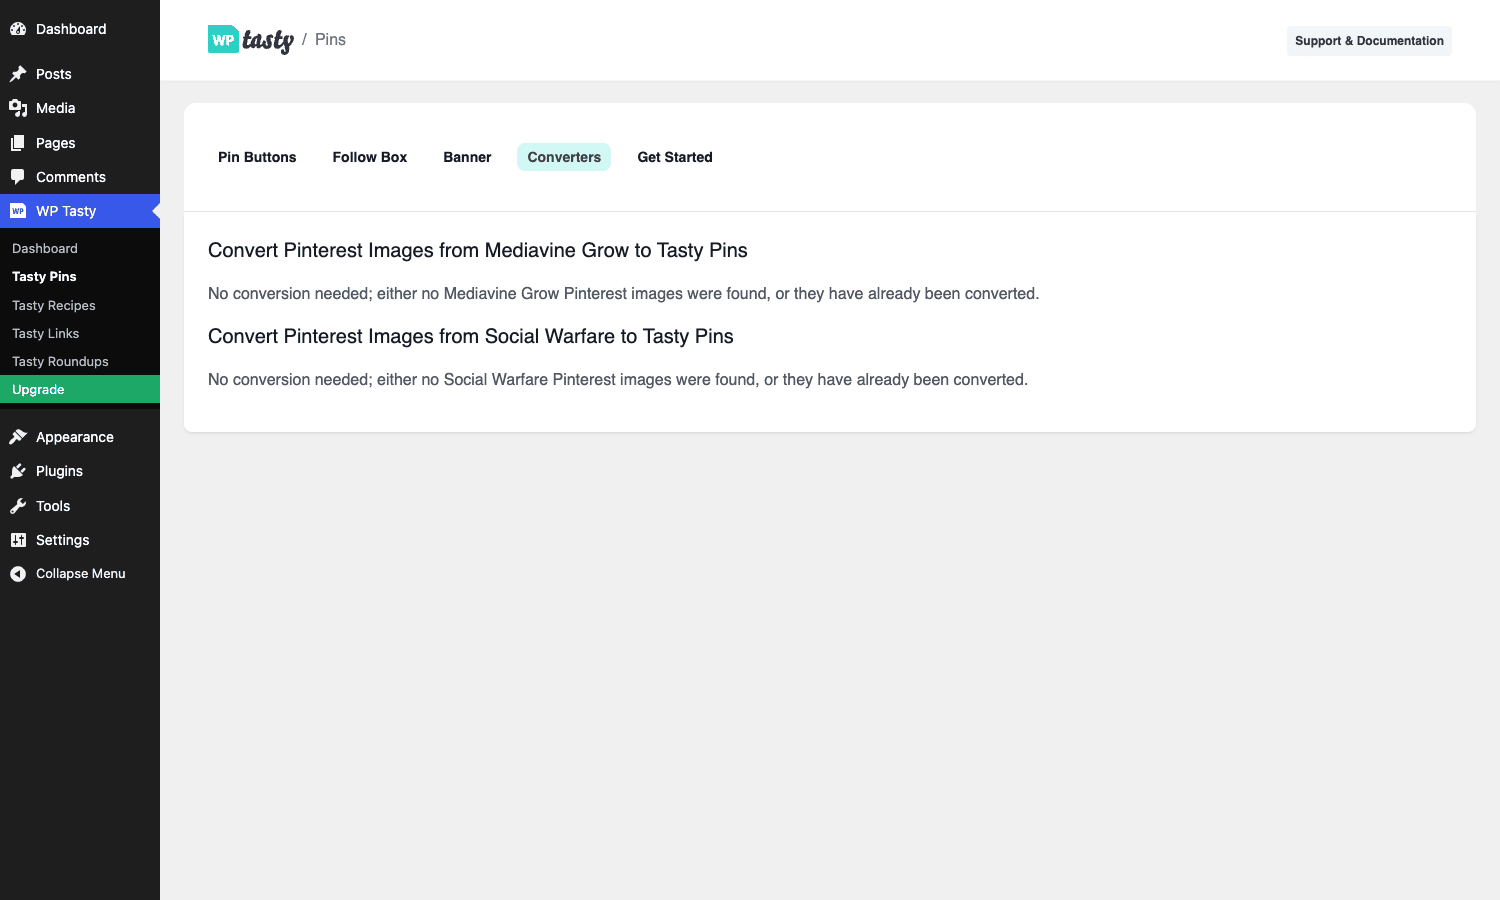Click the Mediavine Grow conversion heading
Image resolution: width=1500 pixels, height=900 pixels.
(478, 250)
